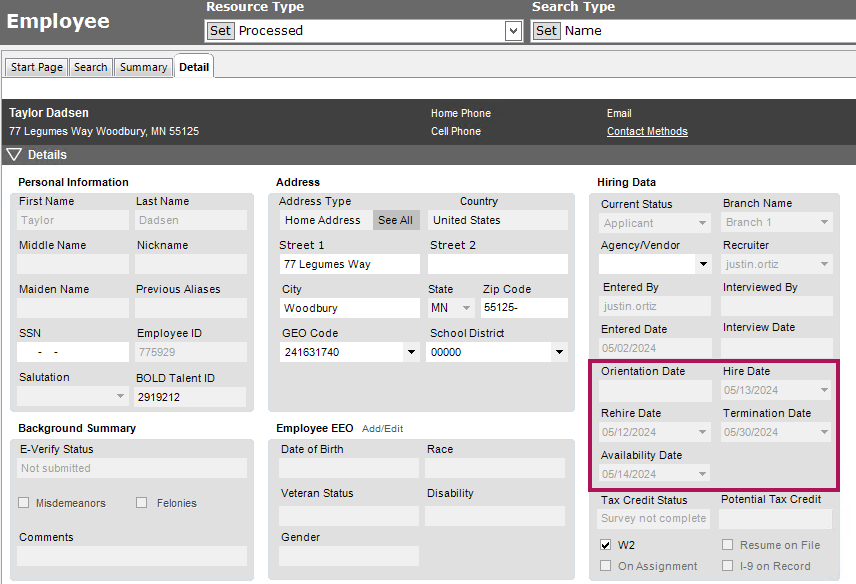Click See All address types button
The width and height of the screenshot is (856, 584).
pos(395,221)
